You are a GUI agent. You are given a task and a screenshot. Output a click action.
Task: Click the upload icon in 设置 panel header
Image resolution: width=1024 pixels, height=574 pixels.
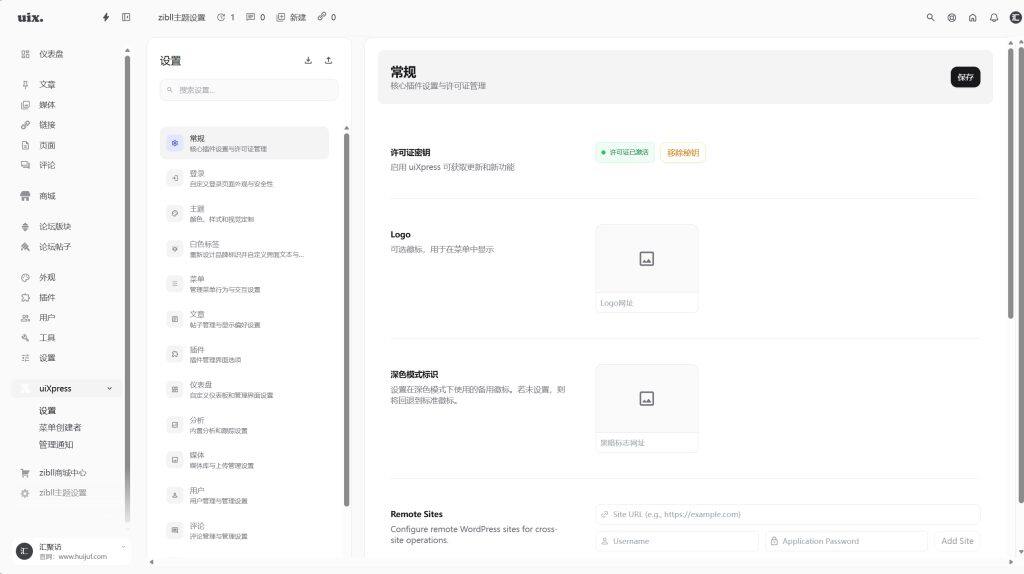pyautogui.click(x=328, y=61)
